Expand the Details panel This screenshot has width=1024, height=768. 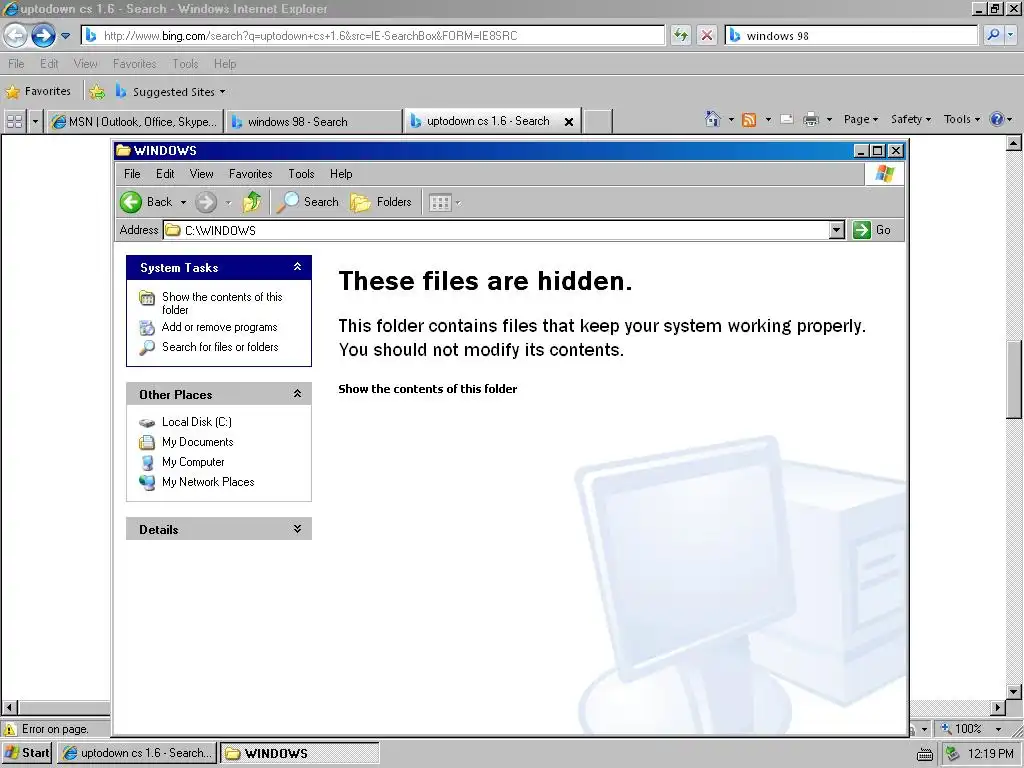[x=297, y=529]
